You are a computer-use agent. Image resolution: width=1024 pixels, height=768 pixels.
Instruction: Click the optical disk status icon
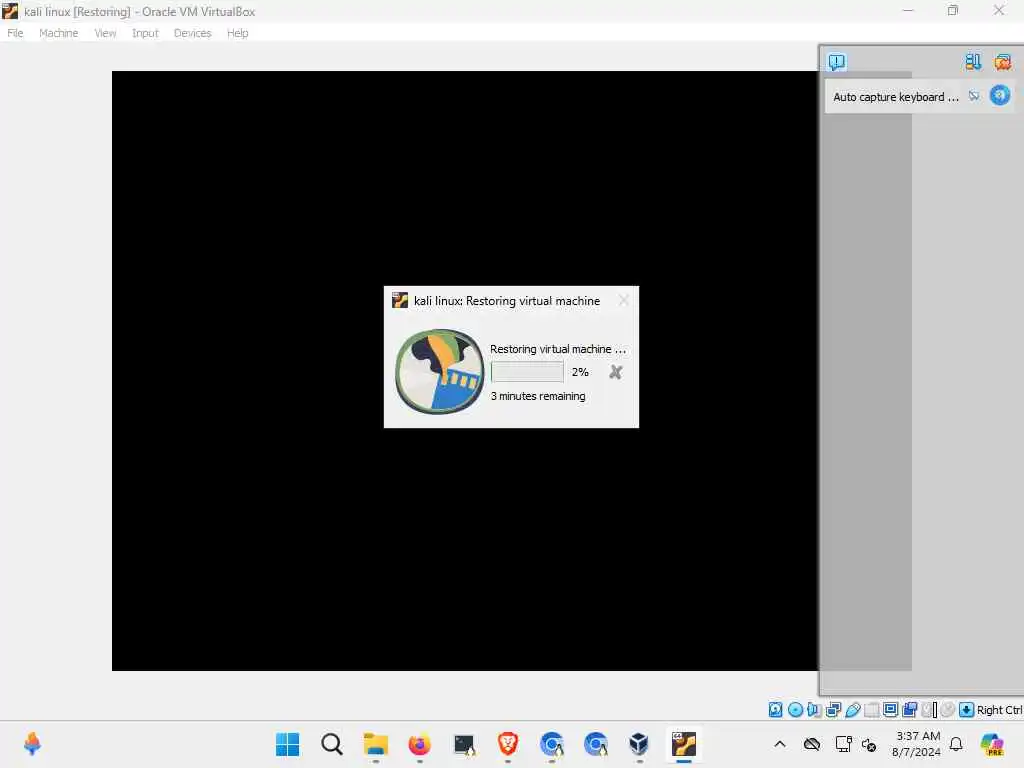[x=795, y=710]
